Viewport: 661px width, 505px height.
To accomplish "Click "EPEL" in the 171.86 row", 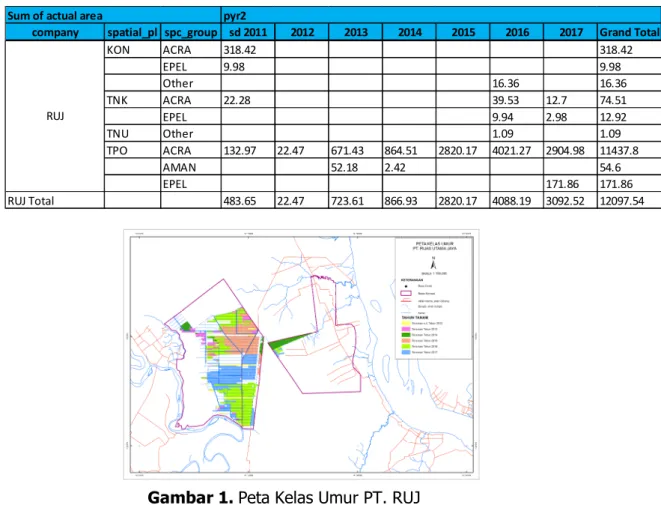I will [x=191, y=184].
